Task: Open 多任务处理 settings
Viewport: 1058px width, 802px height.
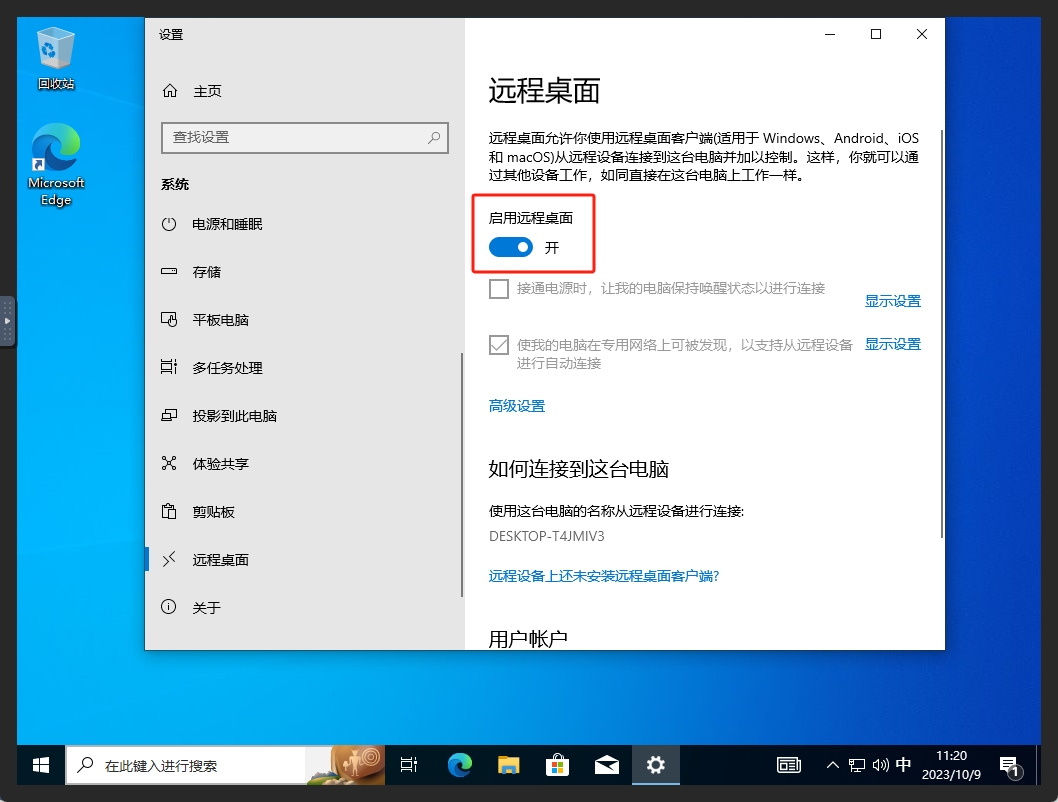Action: pos(228,367)
